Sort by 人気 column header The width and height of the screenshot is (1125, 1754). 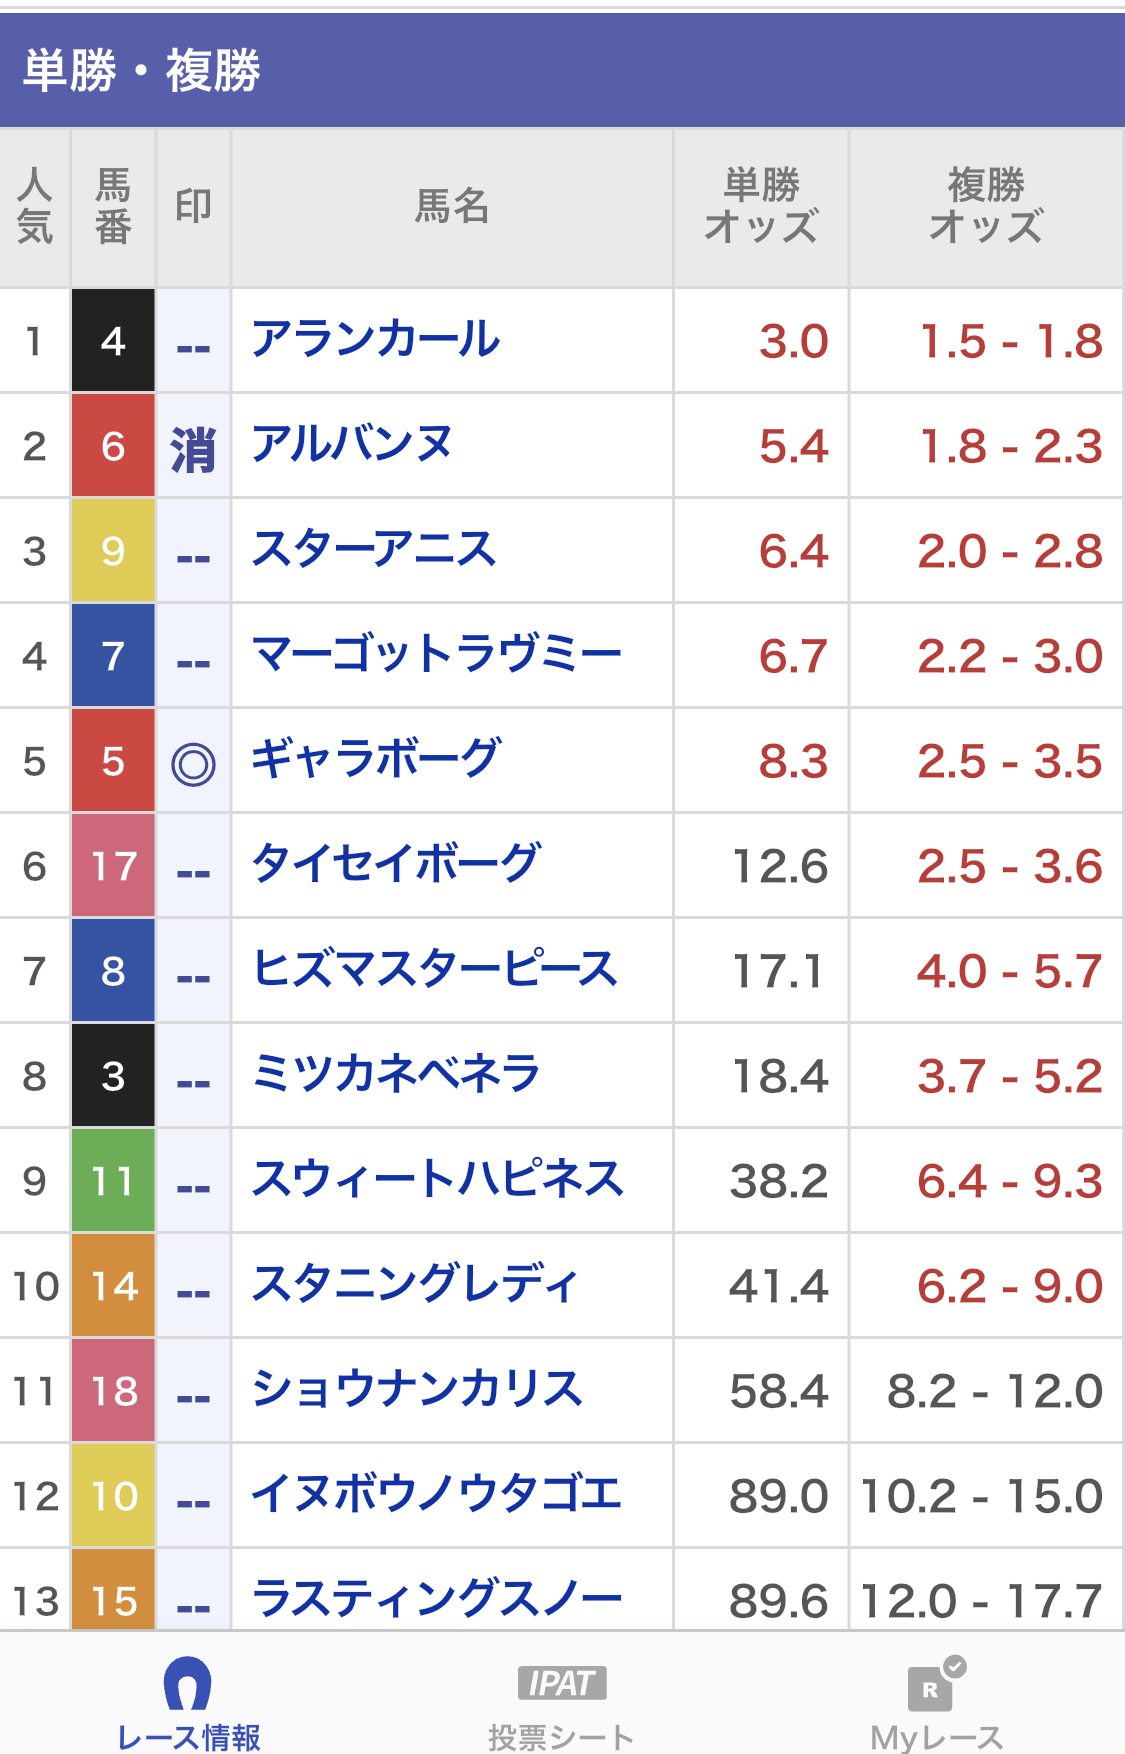coord(35,207)
